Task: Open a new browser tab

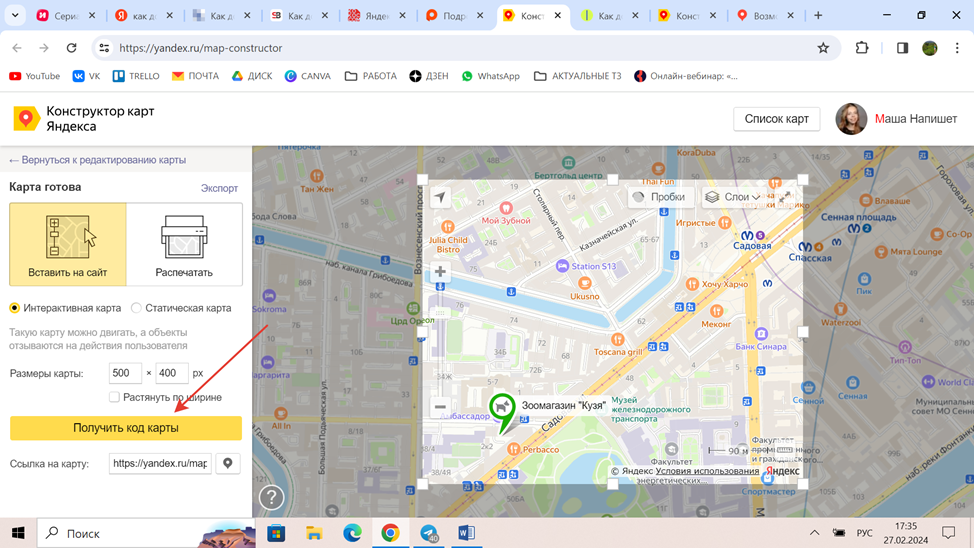Action: pos(818,16)
